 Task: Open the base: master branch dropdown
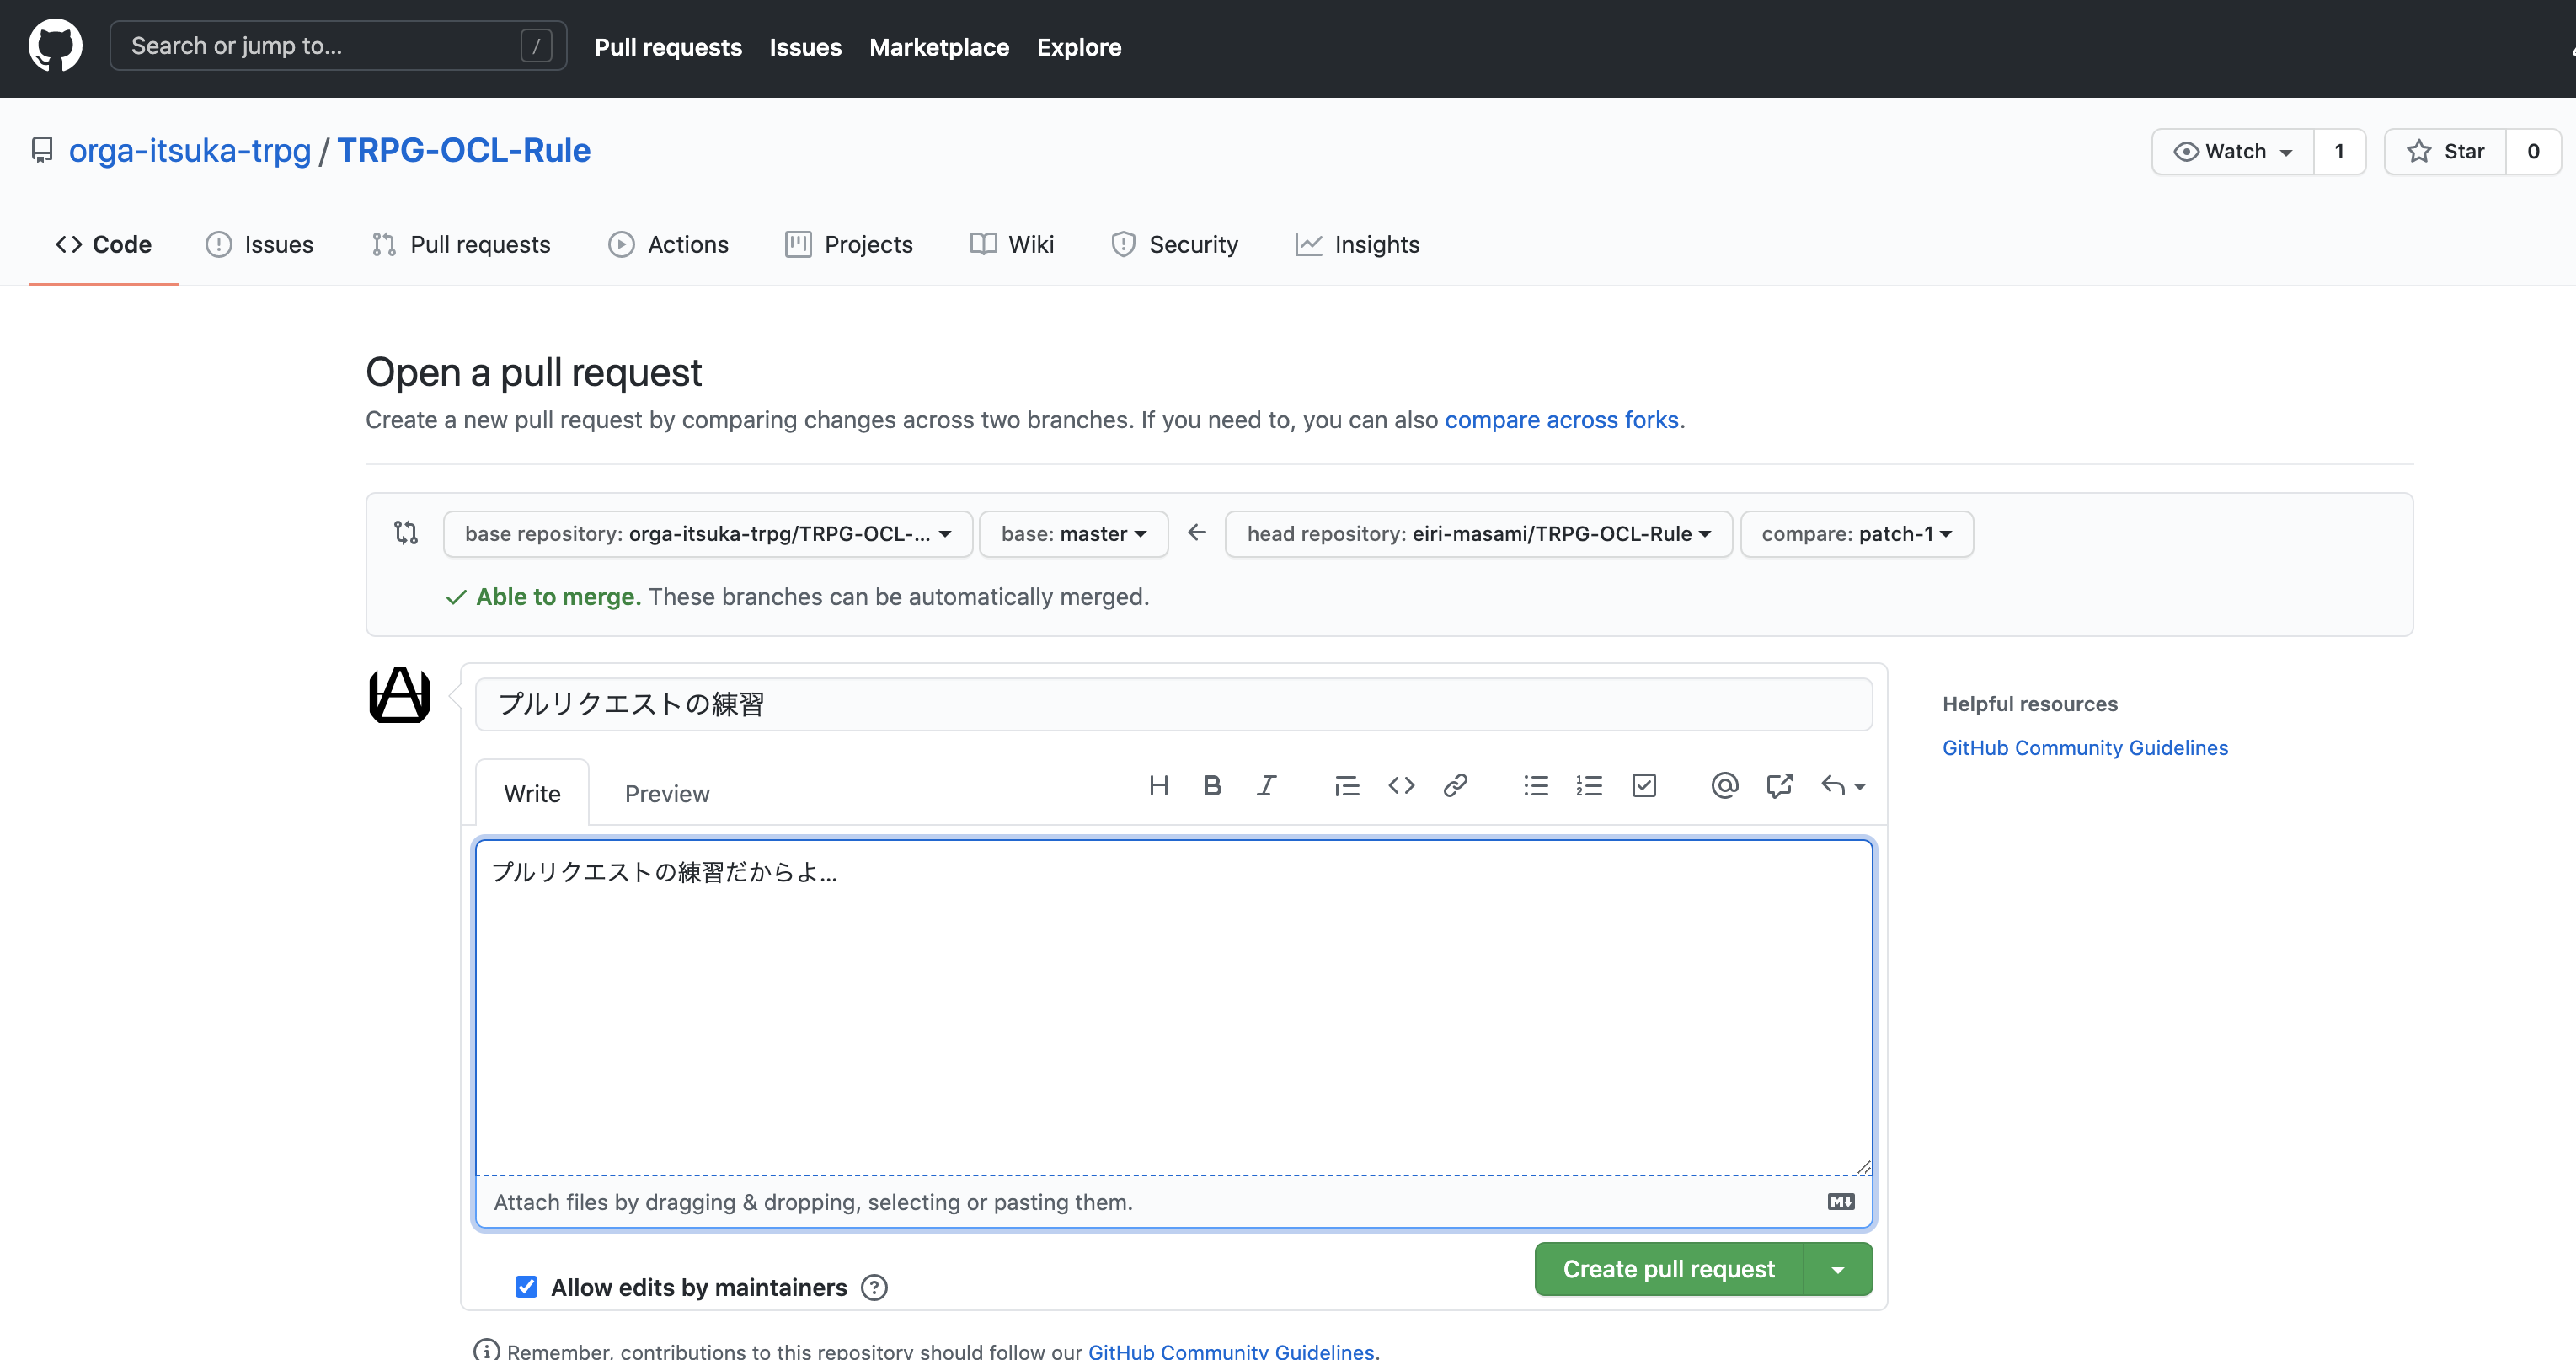pos(1073,534)
